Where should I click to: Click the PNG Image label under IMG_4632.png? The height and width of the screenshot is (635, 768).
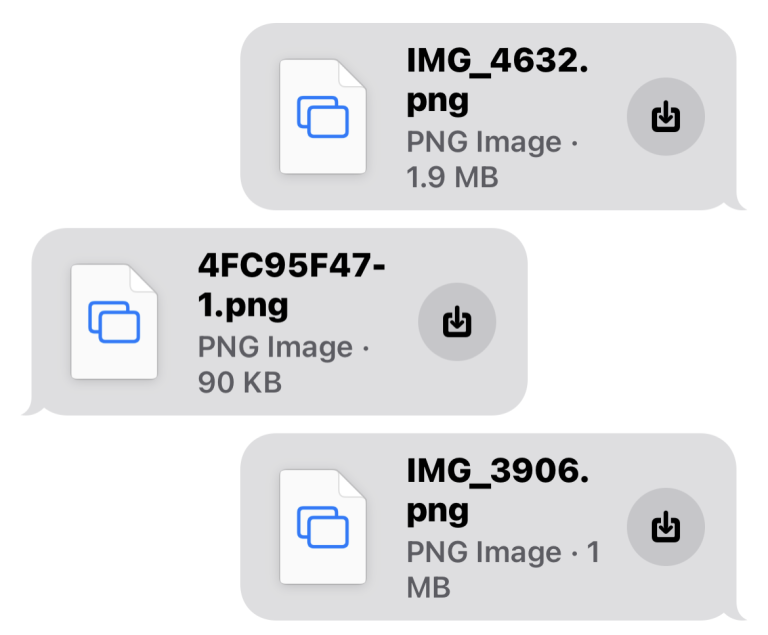(484, 143)
